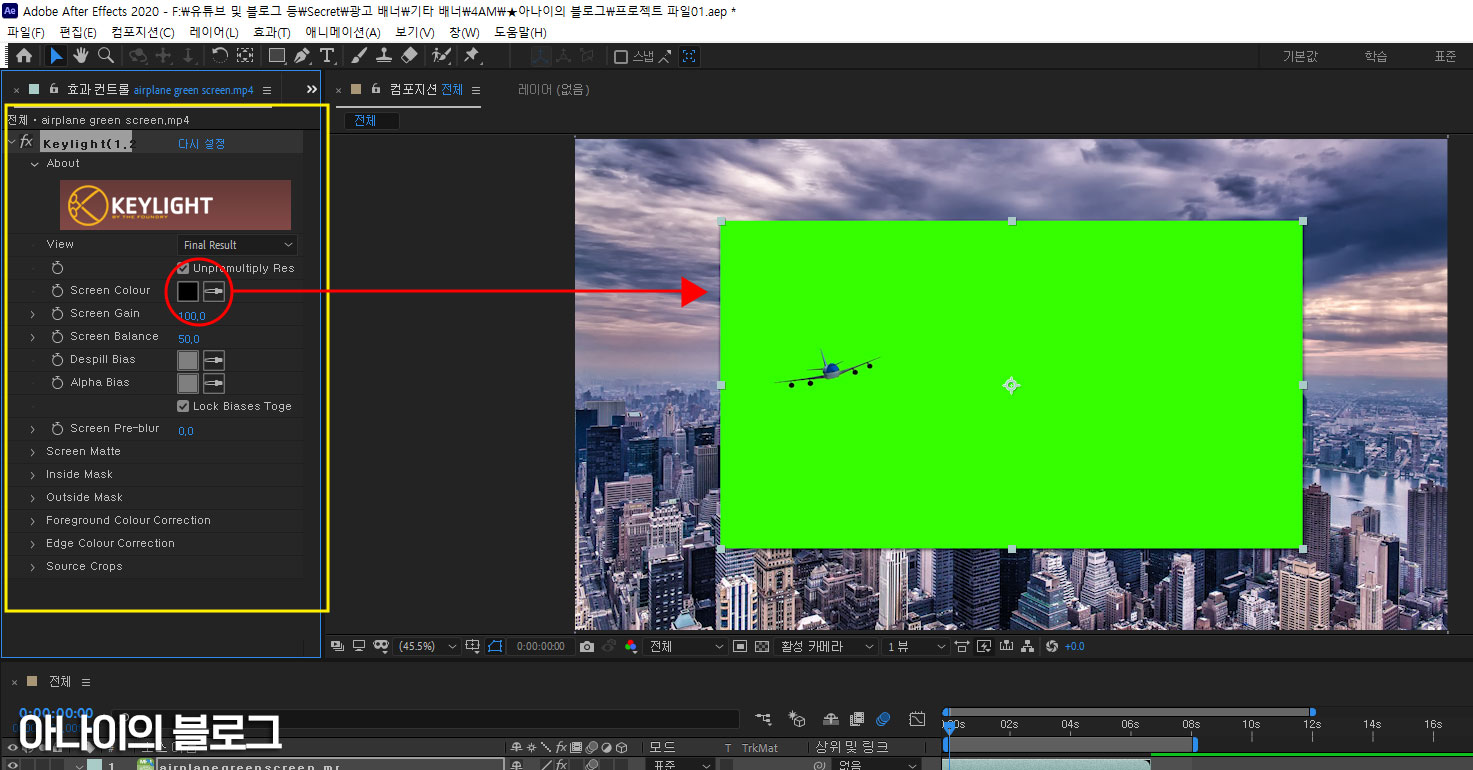Expand the Screen Matte section
Screen dimensions: 1473x770
33,452
